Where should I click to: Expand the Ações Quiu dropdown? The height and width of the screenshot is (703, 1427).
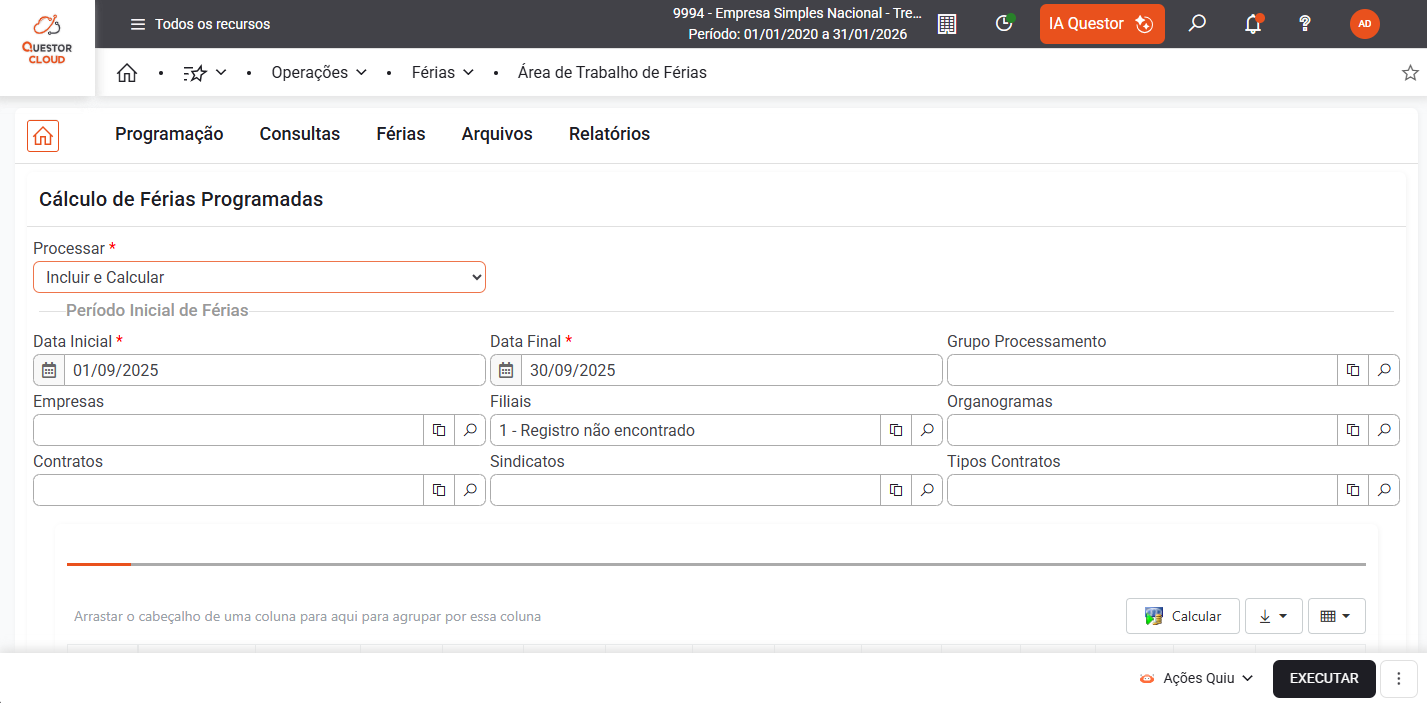[x=1197, y=678]
